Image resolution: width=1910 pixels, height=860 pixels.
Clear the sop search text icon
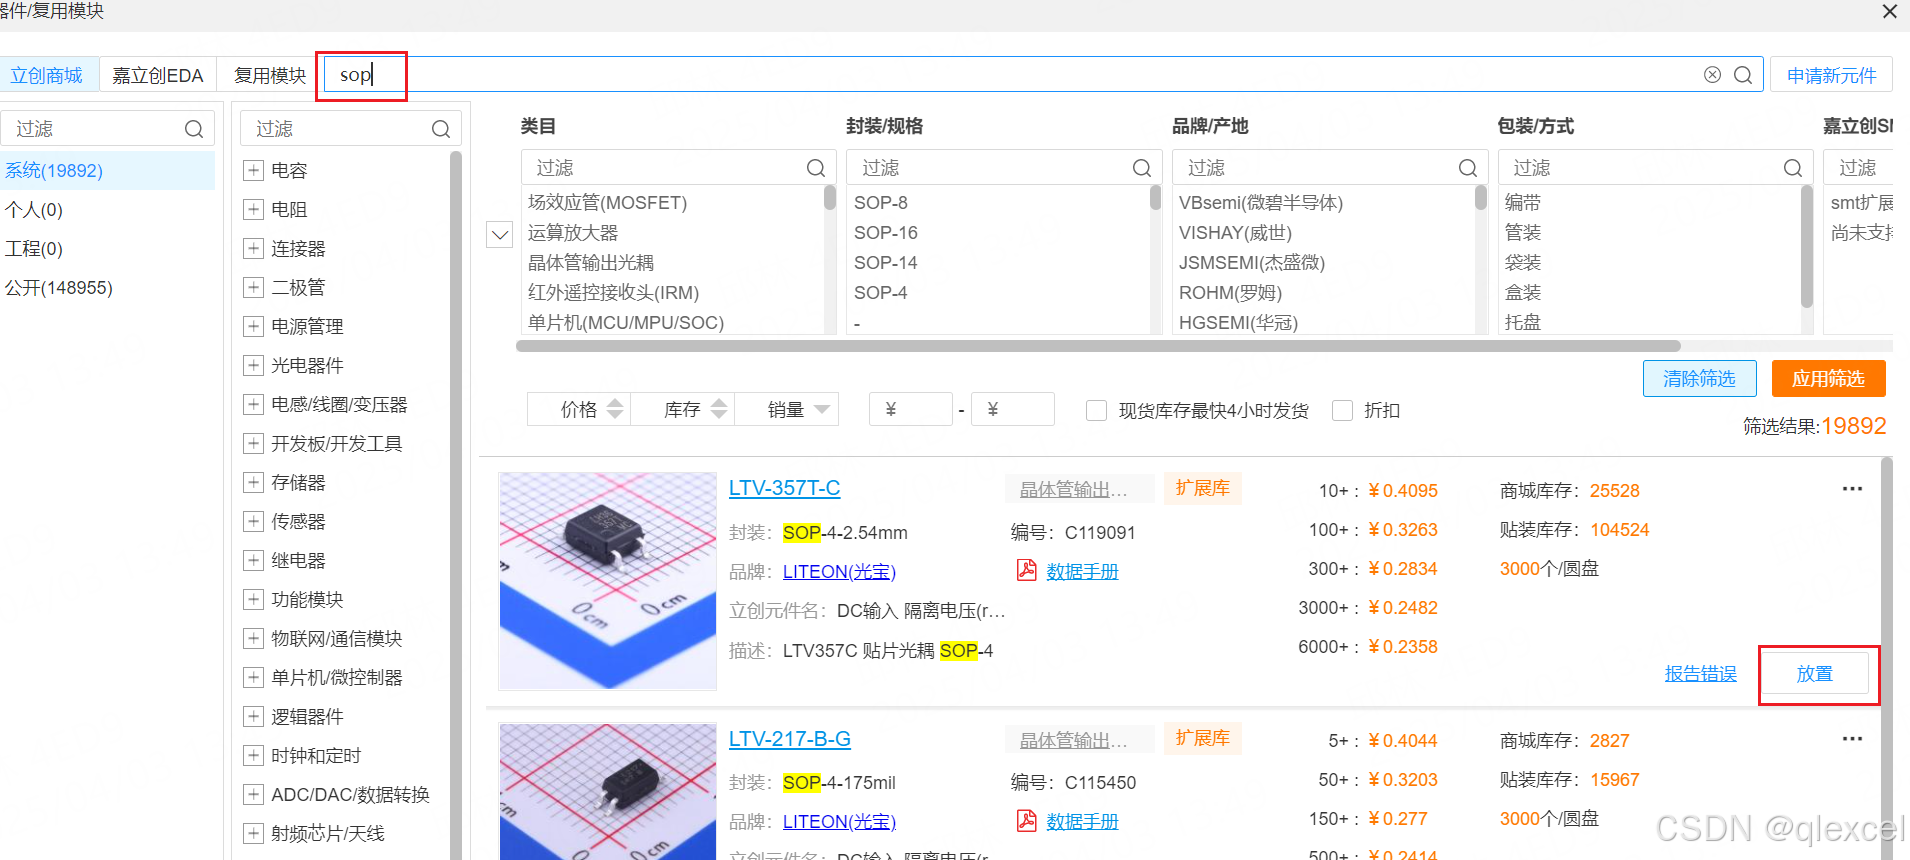(x=1712, y=75)
